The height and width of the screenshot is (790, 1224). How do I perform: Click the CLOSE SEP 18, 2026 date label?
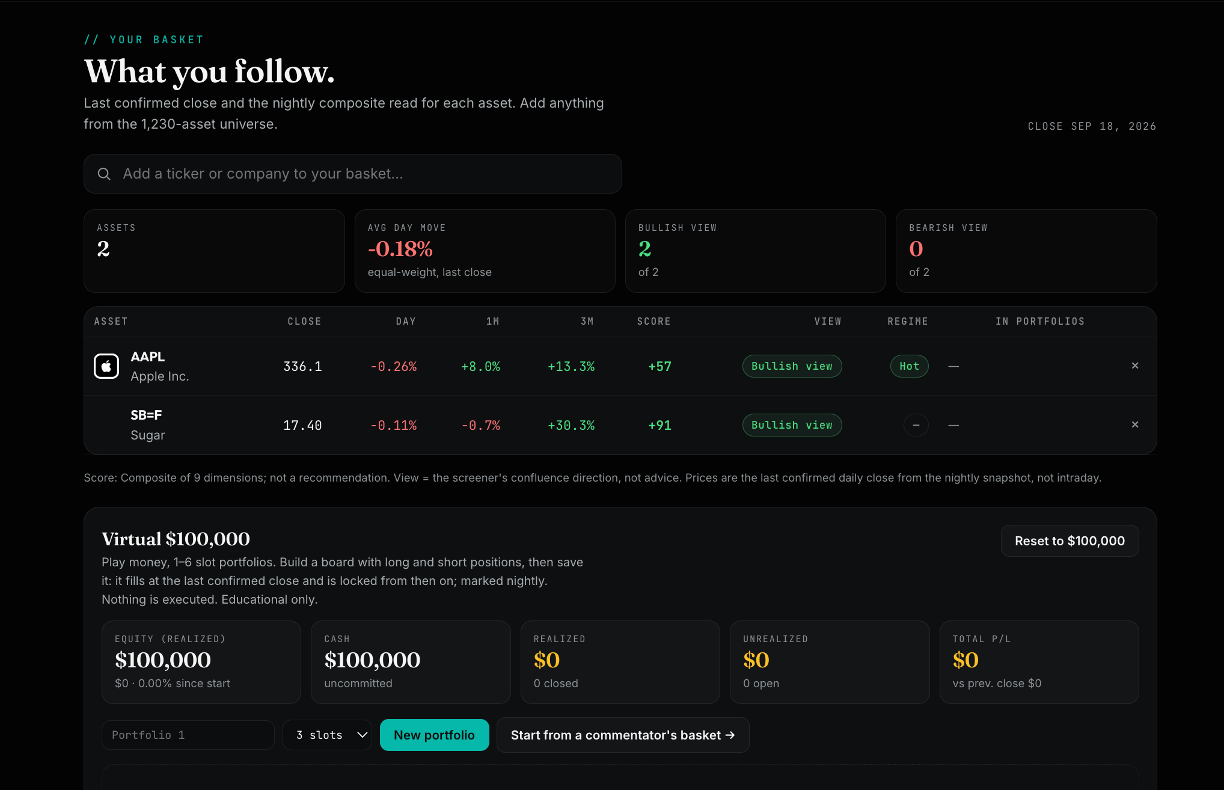1092,127
